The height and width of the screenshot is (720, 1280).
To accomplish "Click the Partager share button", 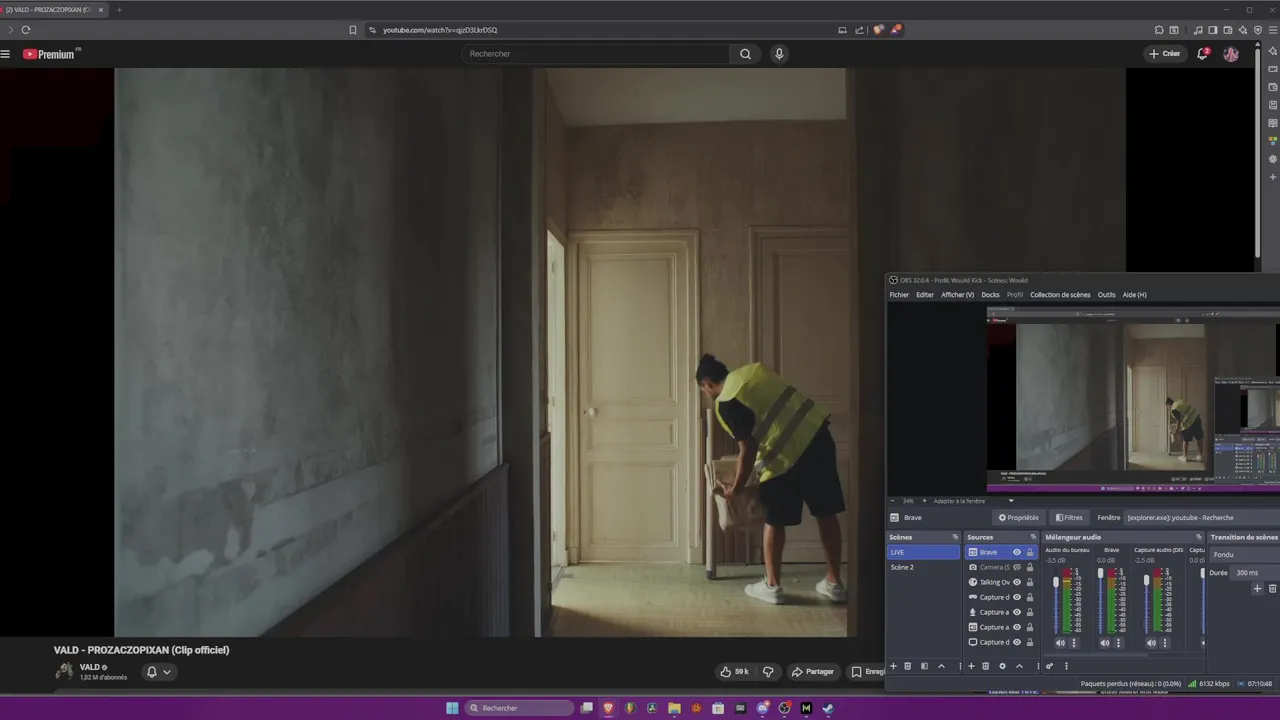I will [812, 672].
